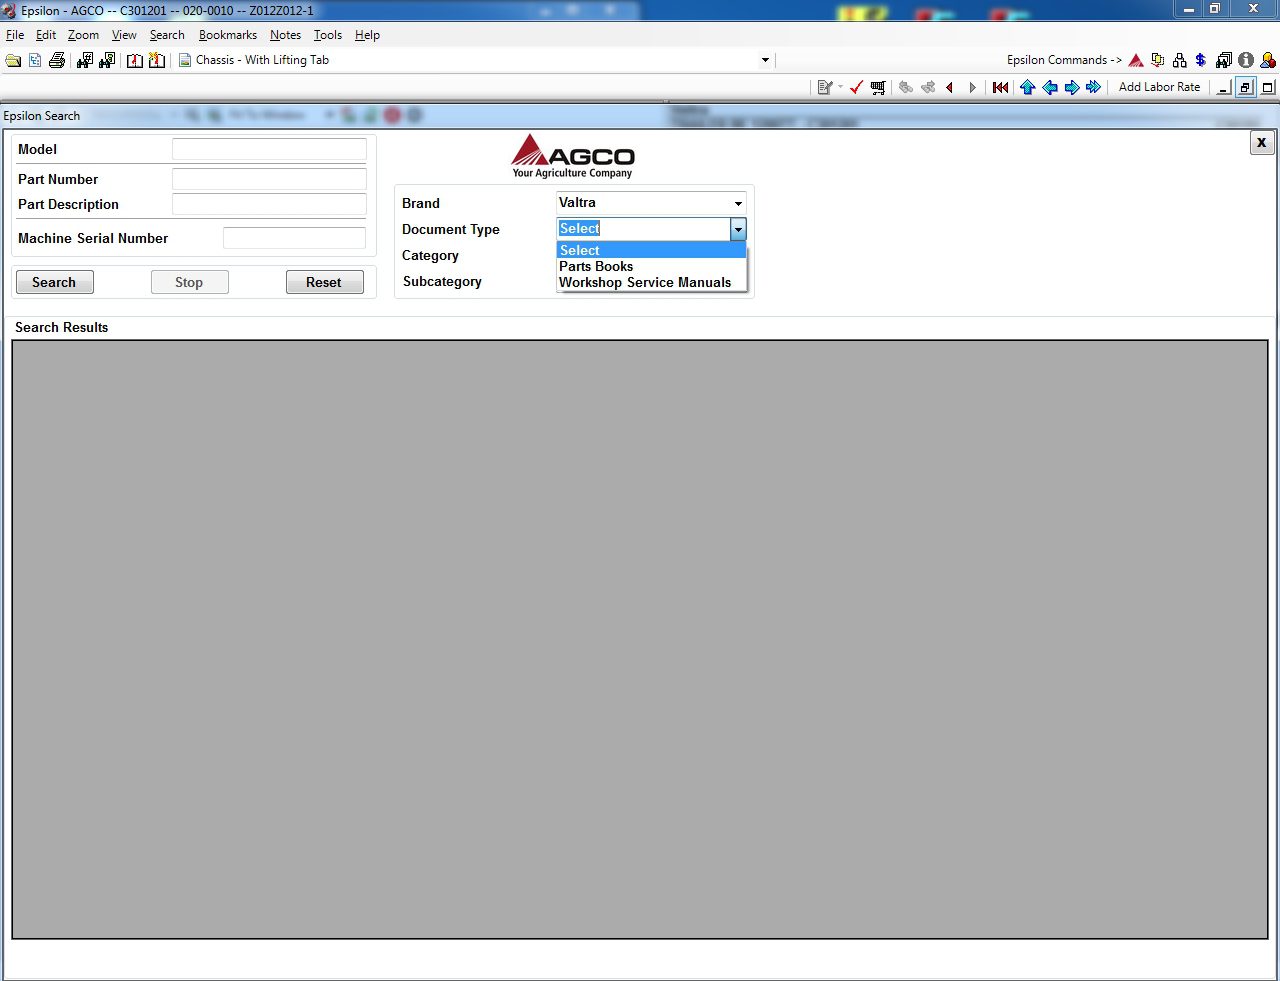Click the printer icon in the toolbar
Viewport: 1280px width, 981px height.
[57, 60]
